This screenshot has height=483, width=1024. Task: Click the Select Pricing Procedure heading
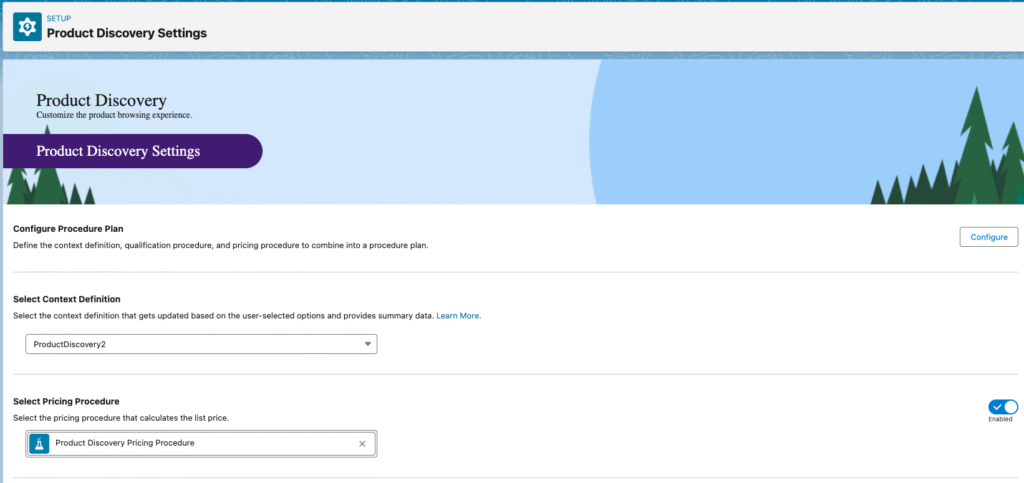click(x=65, y=401)
